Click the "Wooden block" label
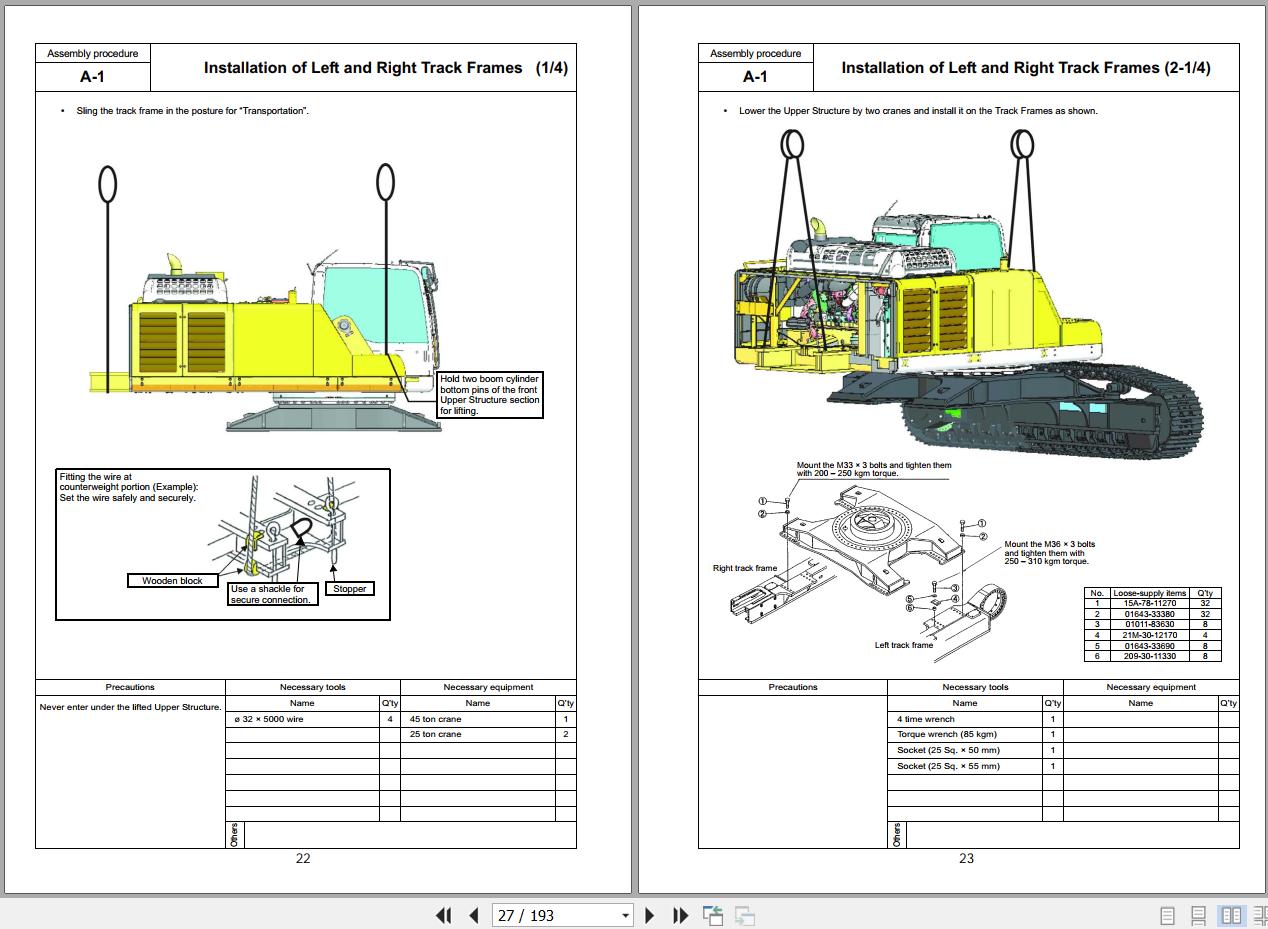This screenshot has height=929, width=1268. [172, 580]
